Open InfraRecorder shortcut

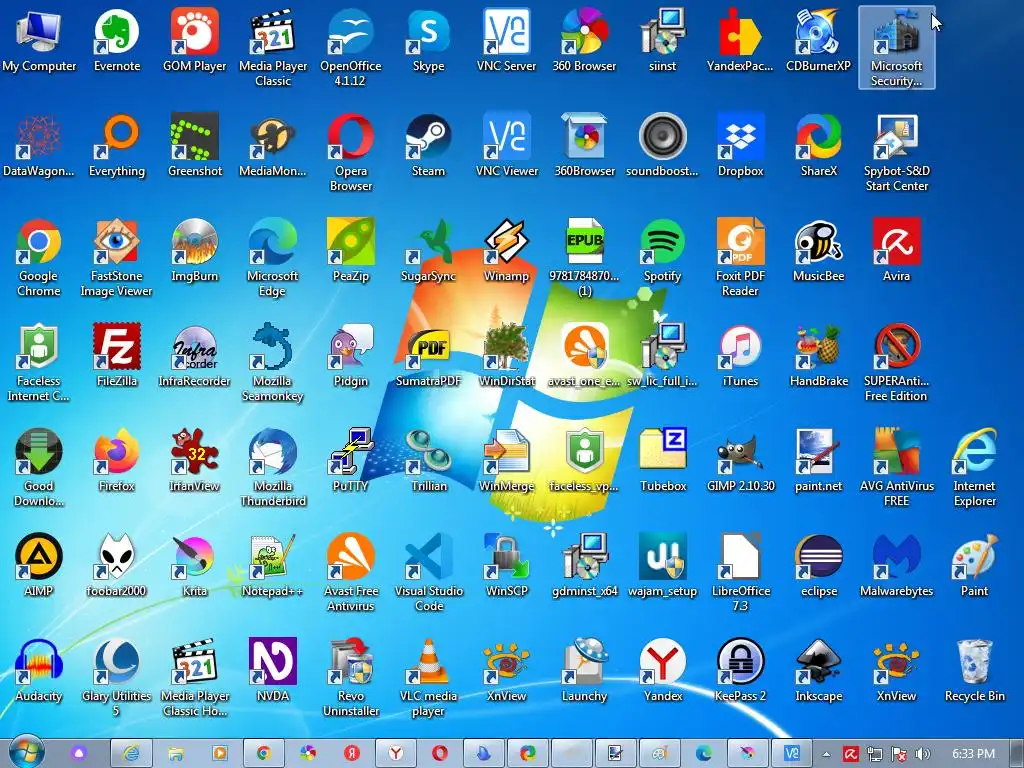pyautogui.click(x=195, y=356)
